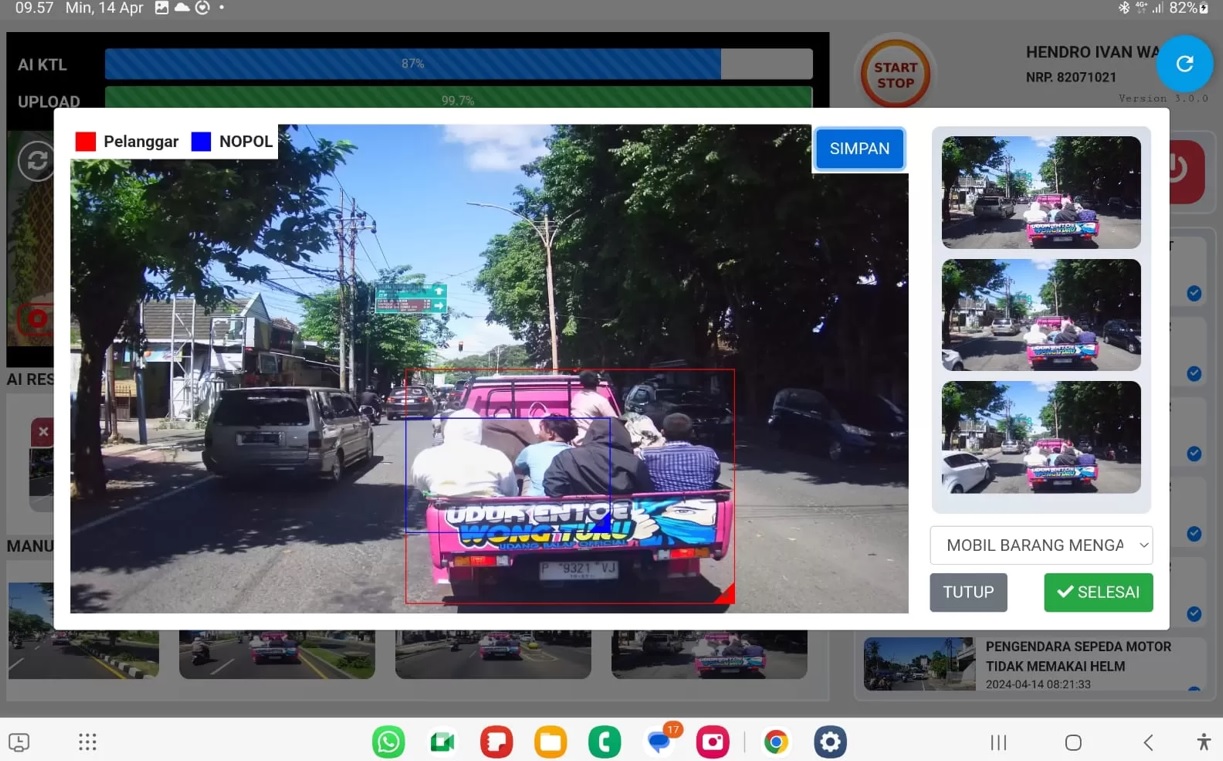Tap the Home navigation button
The width and height of the screenshot is (1223, 761).
point(1073,742)
